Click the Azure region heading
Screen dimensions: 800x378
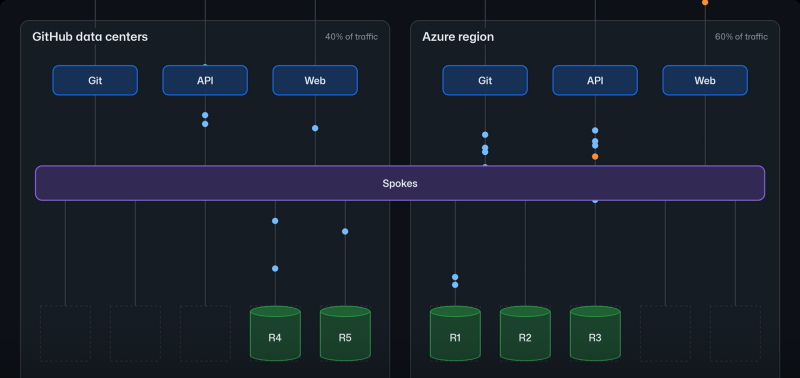[x=458, y=37]
